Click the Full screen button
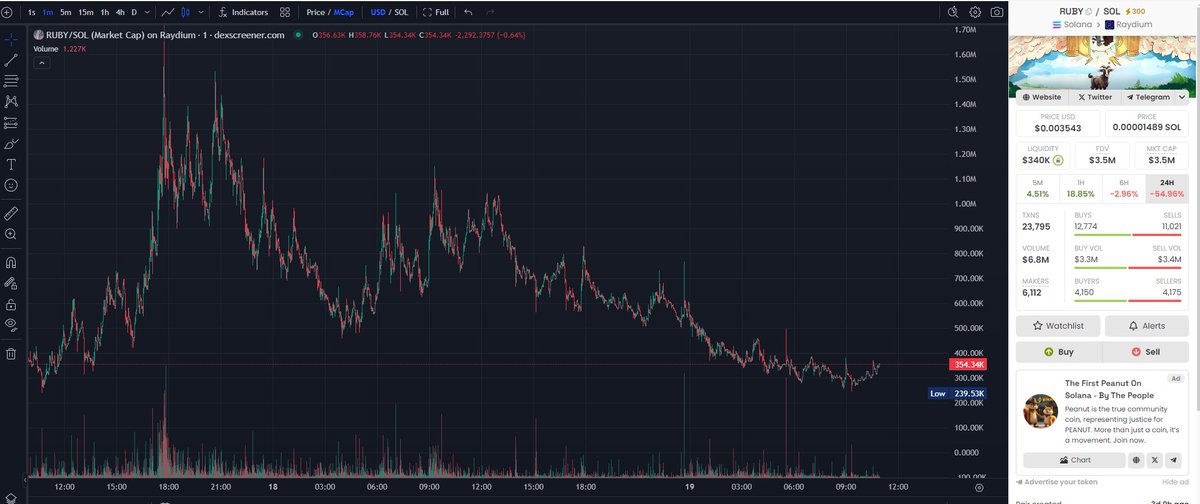Screen dimensions: 1200x504 pos(435,12)
